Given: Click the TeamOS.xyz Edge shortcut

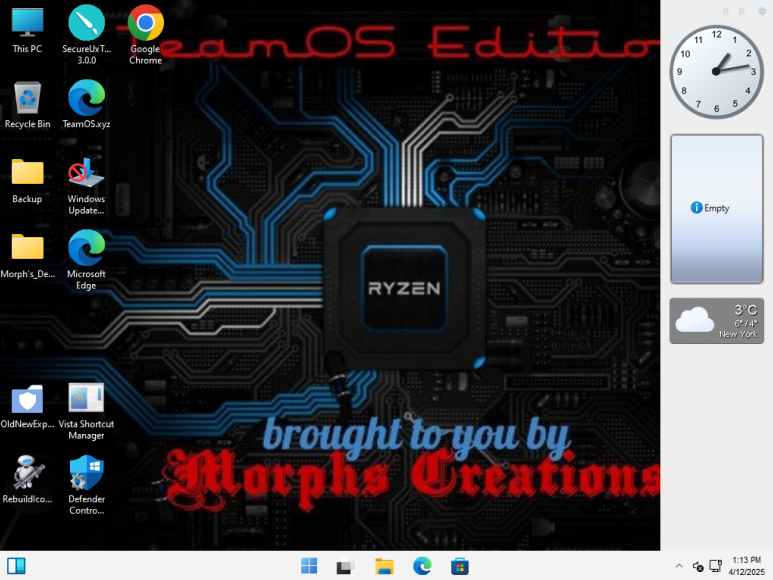Looking at the screenshot, I should pyautogui.click(x=86, y=104).
